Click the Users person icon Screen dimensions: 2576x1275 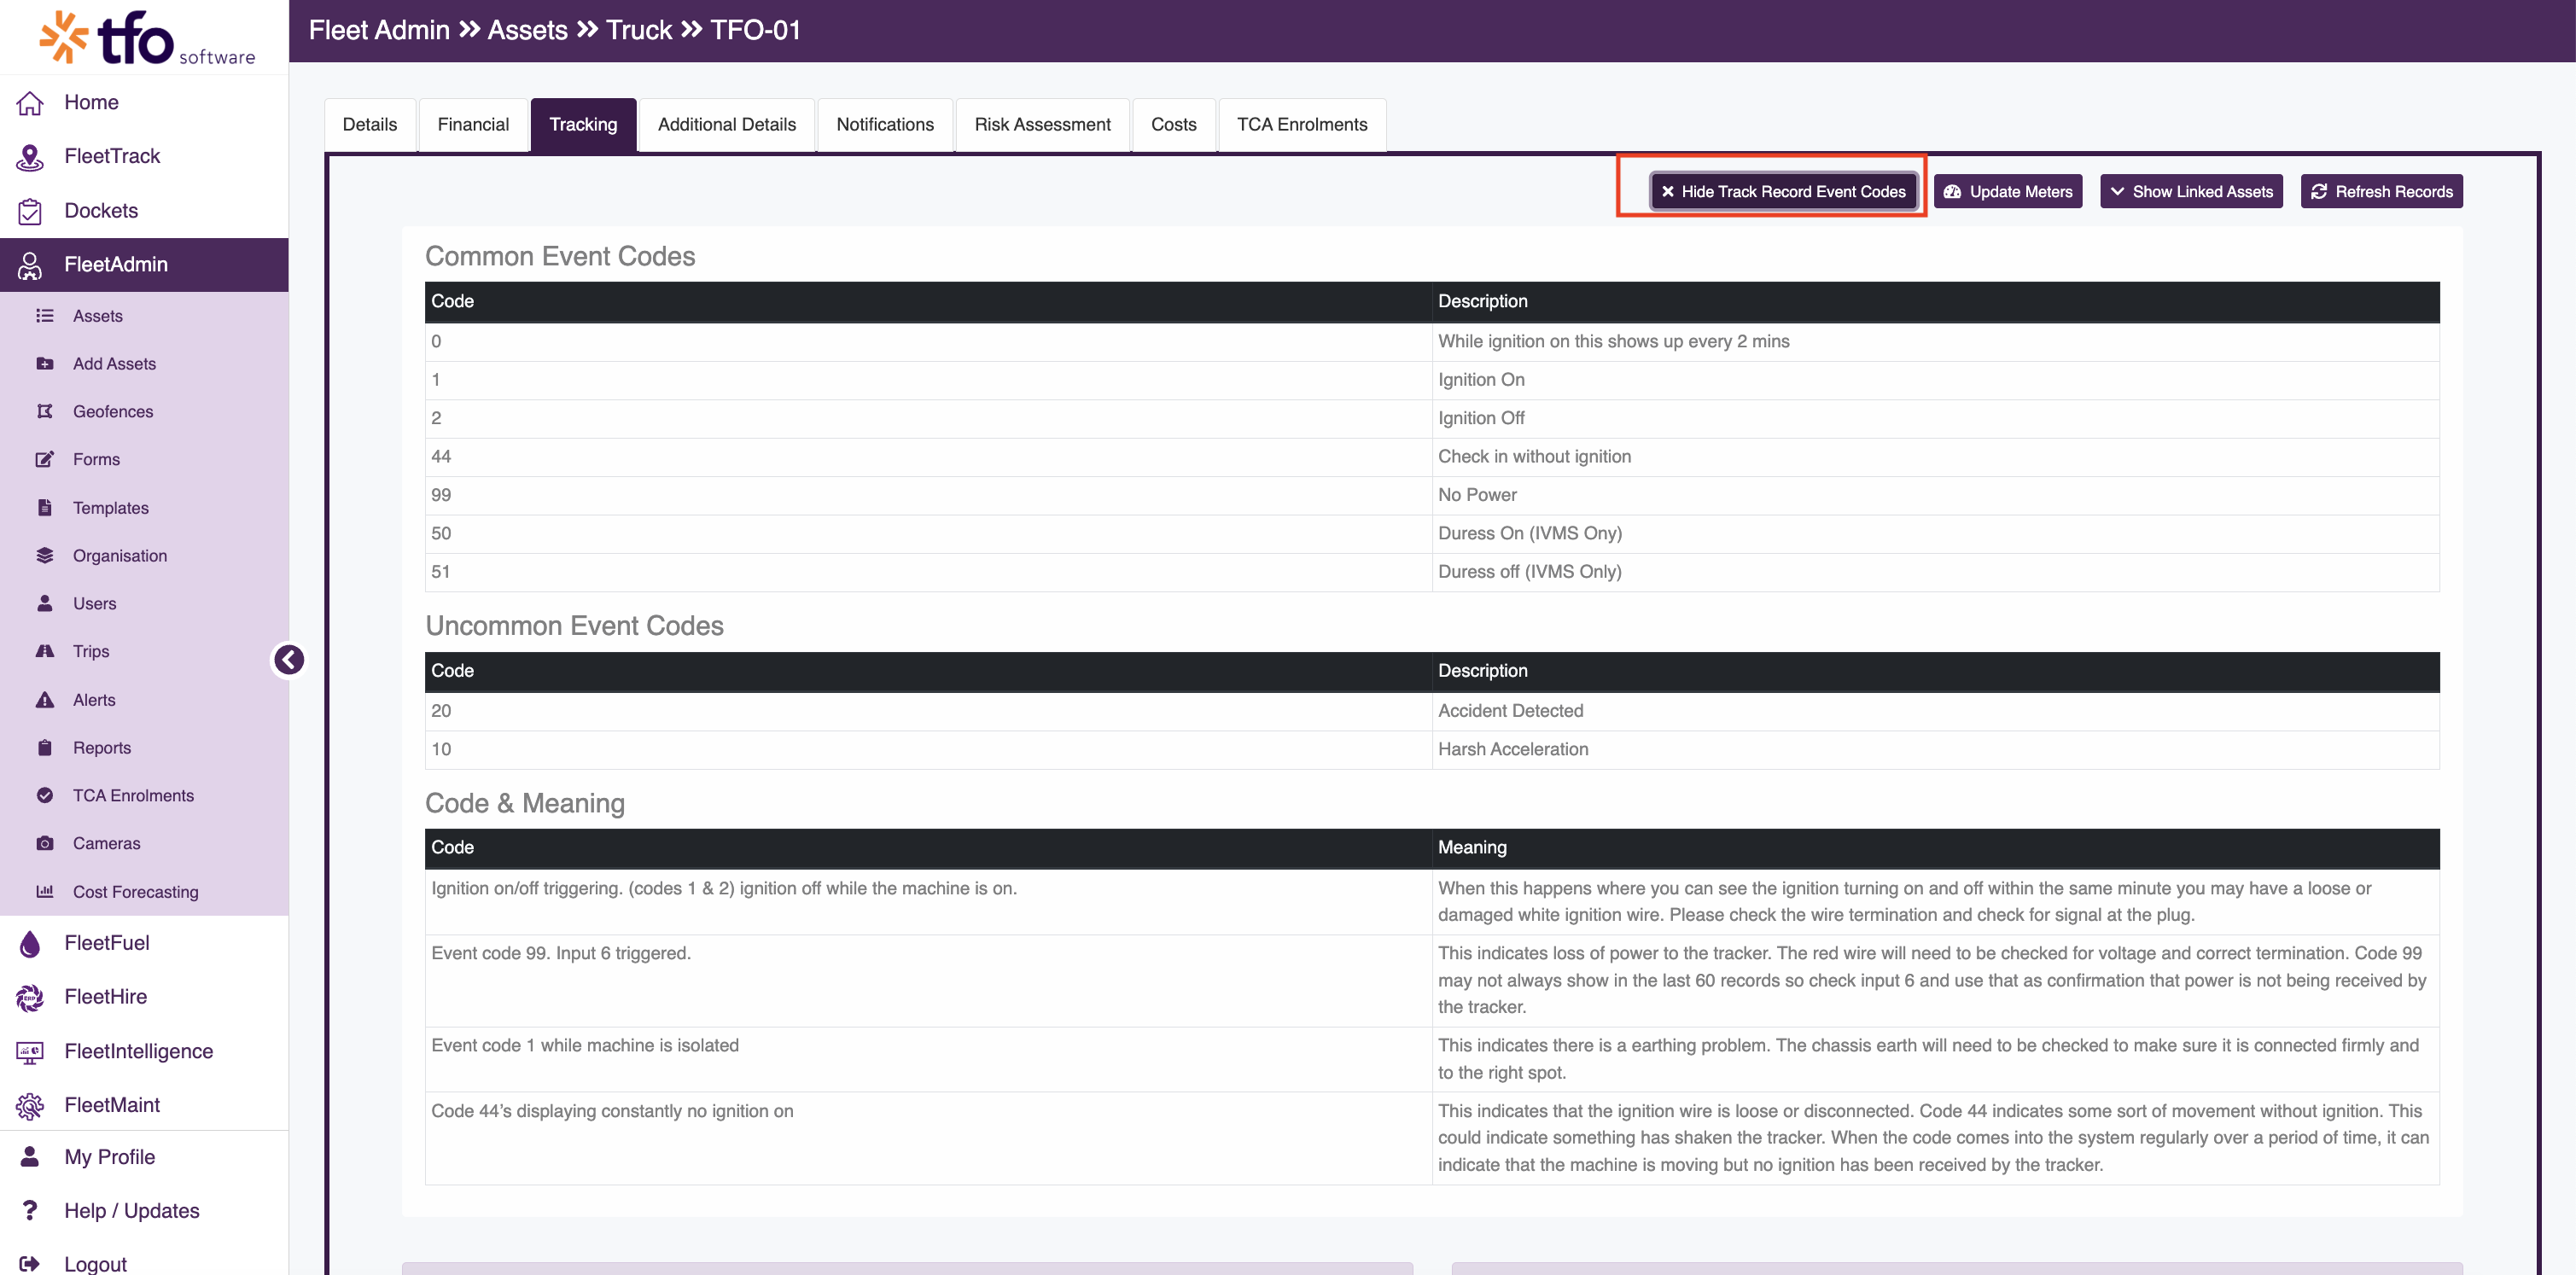pyautogui.click(x=45, y=603)
